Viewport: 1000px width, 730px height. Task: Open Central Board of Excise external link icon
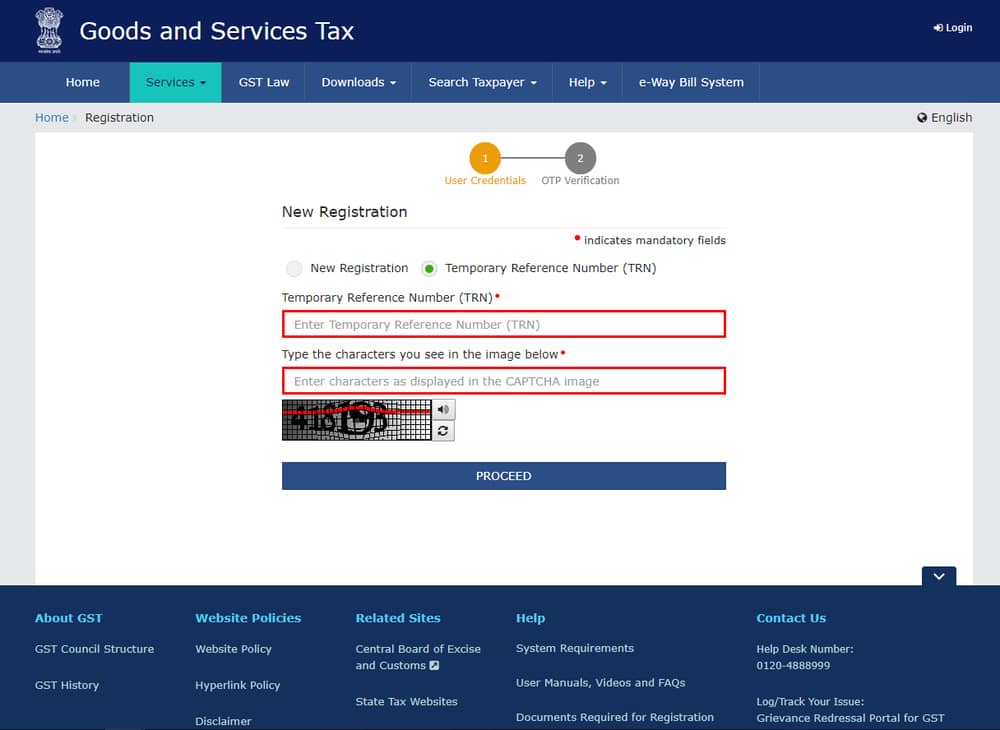(x=433, y=666)
